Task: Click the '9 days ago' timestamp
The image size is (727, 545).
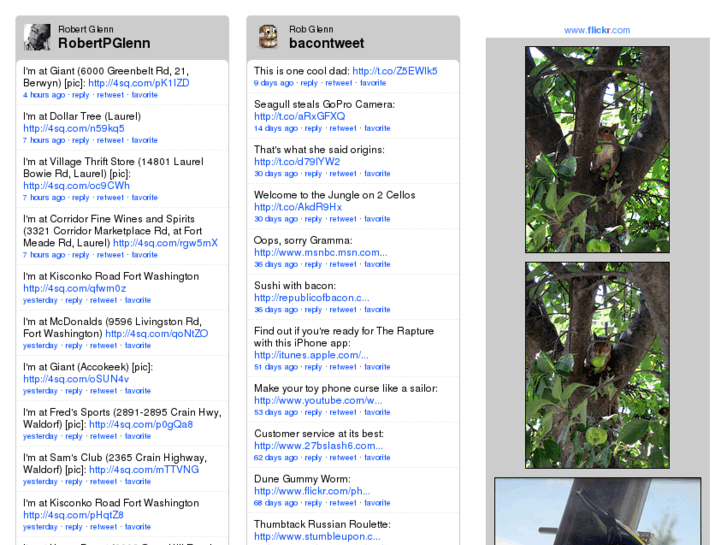Action: [274, 83]
